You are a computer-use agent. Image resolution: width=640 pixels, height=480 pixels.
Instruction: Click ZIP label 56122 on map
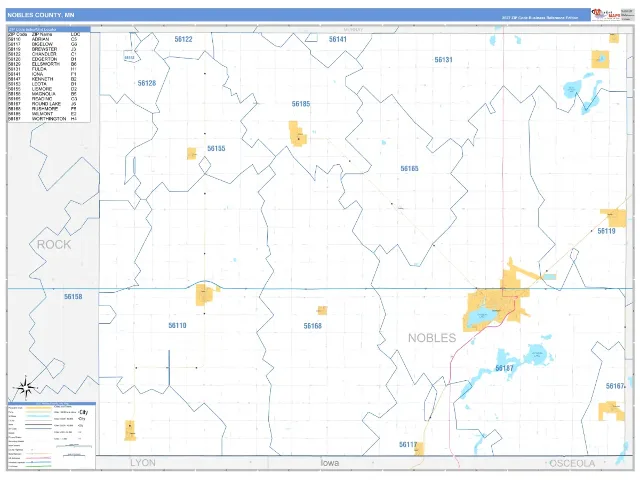183,39
